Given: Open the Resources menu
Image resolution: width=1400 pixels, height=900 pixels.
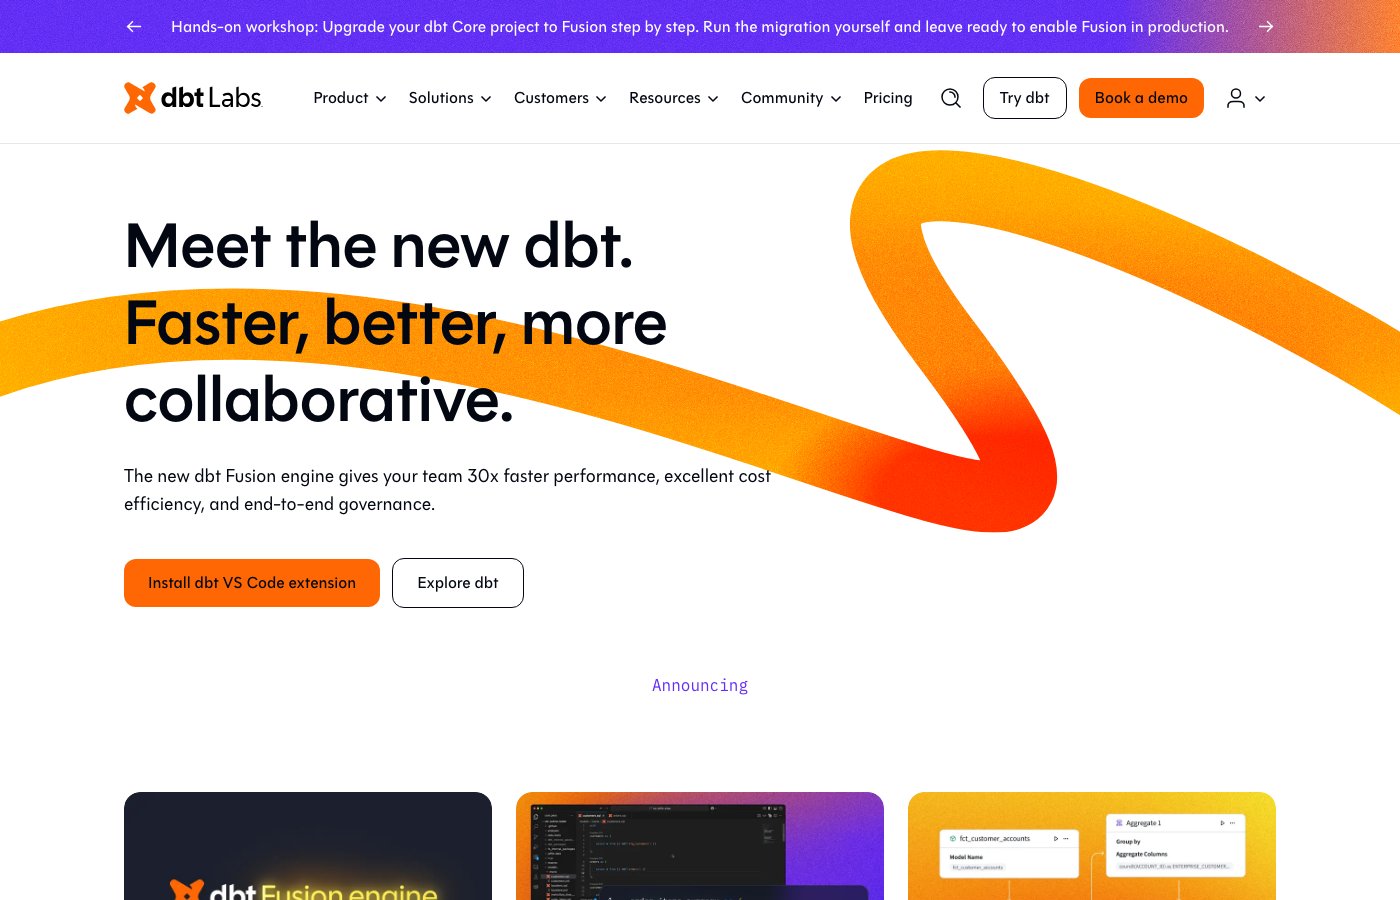Looking at the screenshot, I should tap(673, 98).
